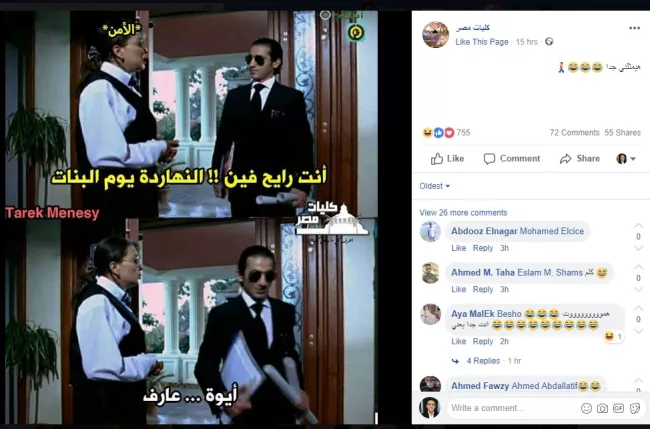
Task: Open the profile switcher dropdown beside Share
Action: coord(626,159)
